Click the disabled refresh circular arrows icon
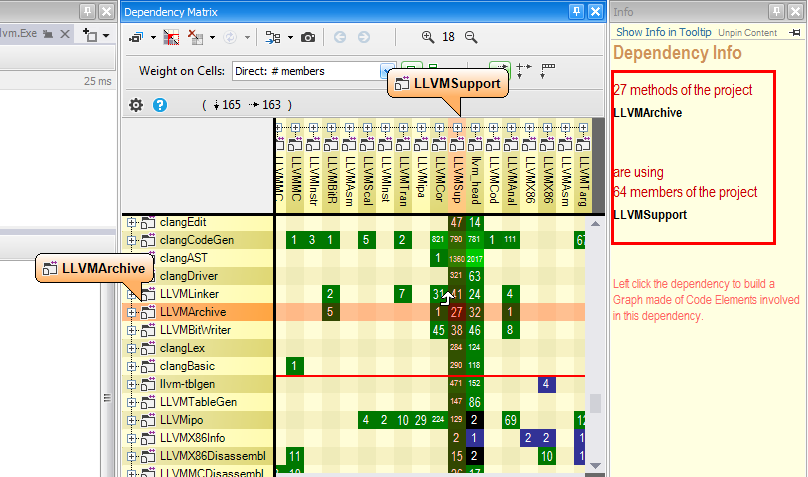This screenshot has width=808, height=477. (230, 37)
